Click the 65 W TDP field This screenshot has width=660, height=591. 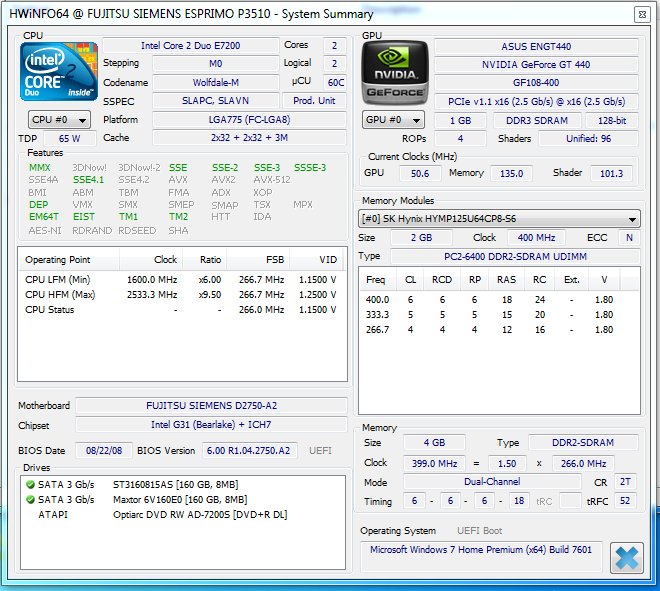point(70,138)
